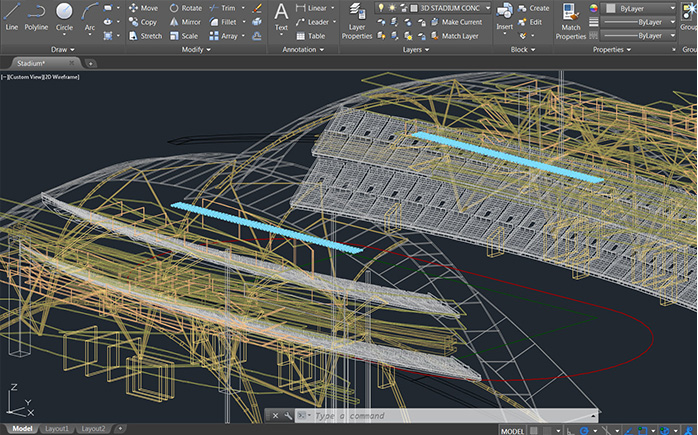Select the Text annotation tool

[x=281, y=16]
